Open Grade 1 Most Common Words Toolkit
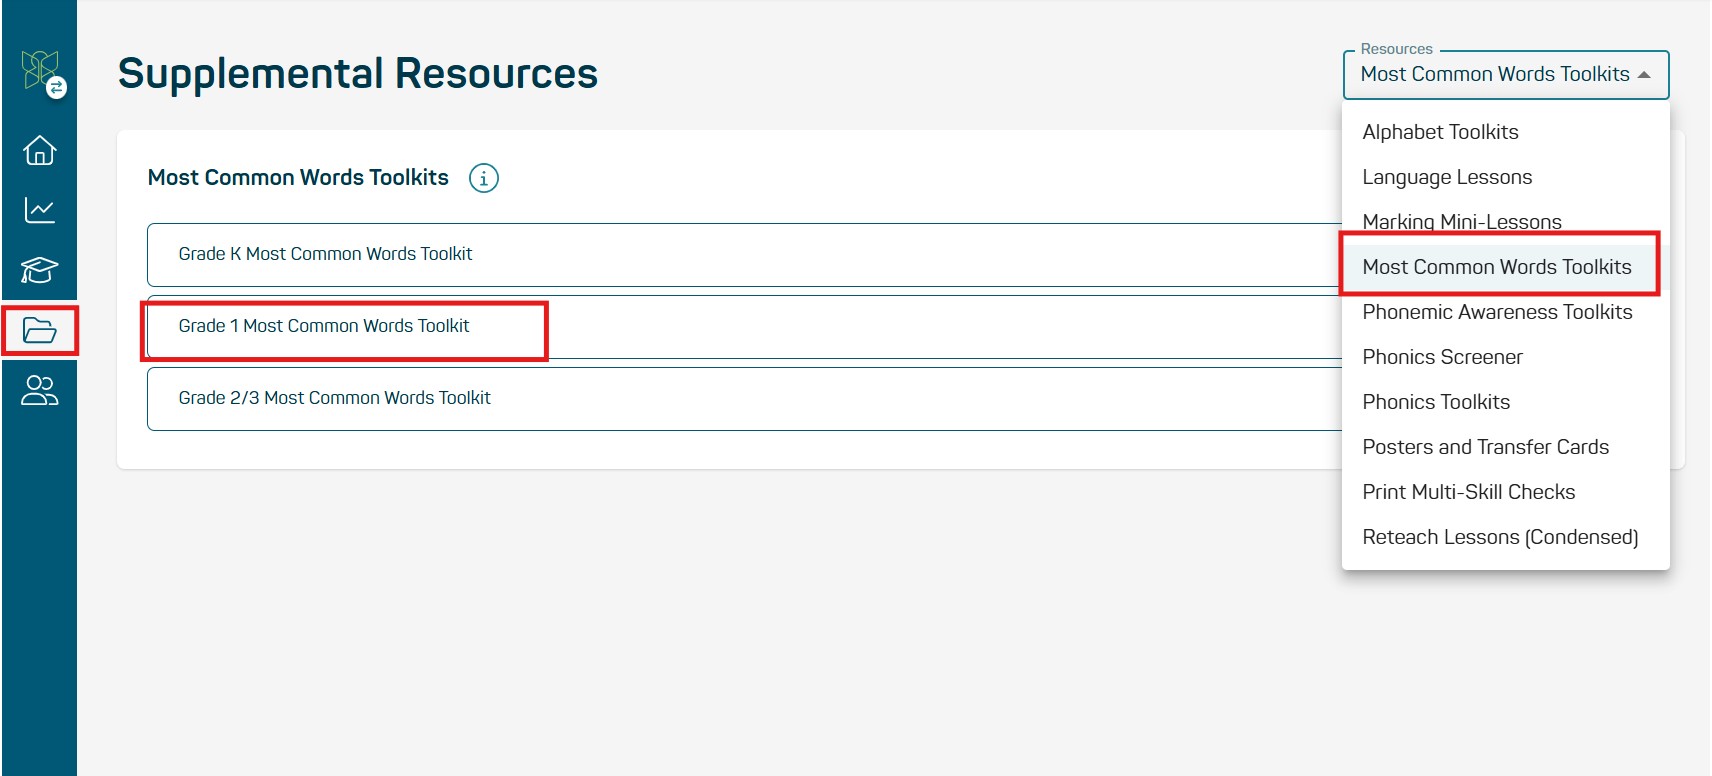This screenshot has width=1712, height=776. 324,326
